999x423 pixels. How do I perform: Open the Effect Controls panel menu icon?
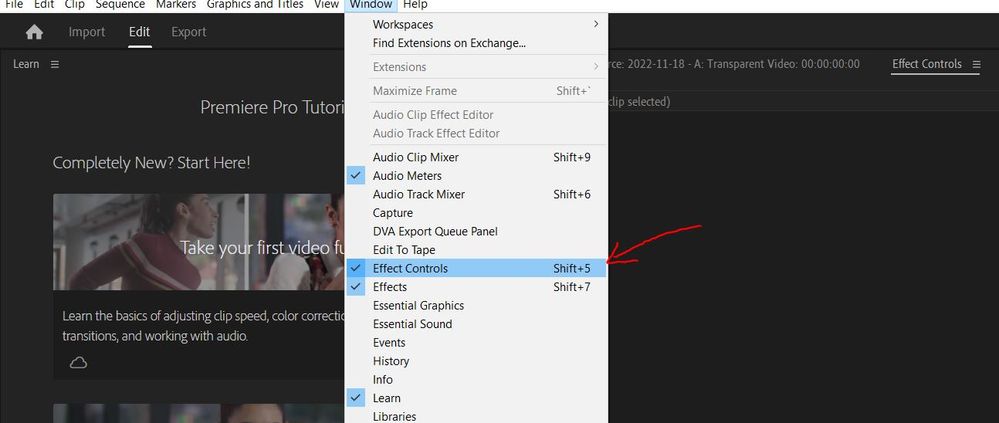[976, 64]
